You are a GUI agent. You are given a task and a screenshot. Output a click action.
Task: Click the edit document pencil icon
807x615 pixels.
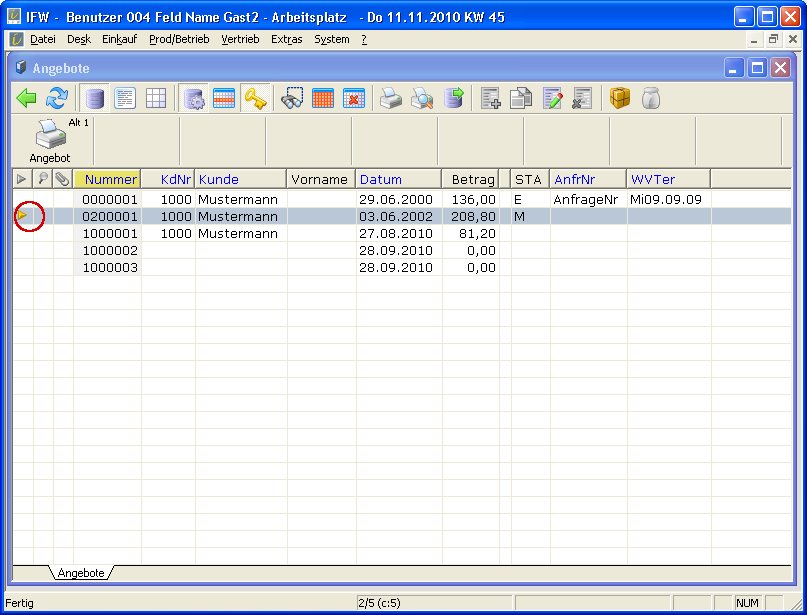point(552,98)
